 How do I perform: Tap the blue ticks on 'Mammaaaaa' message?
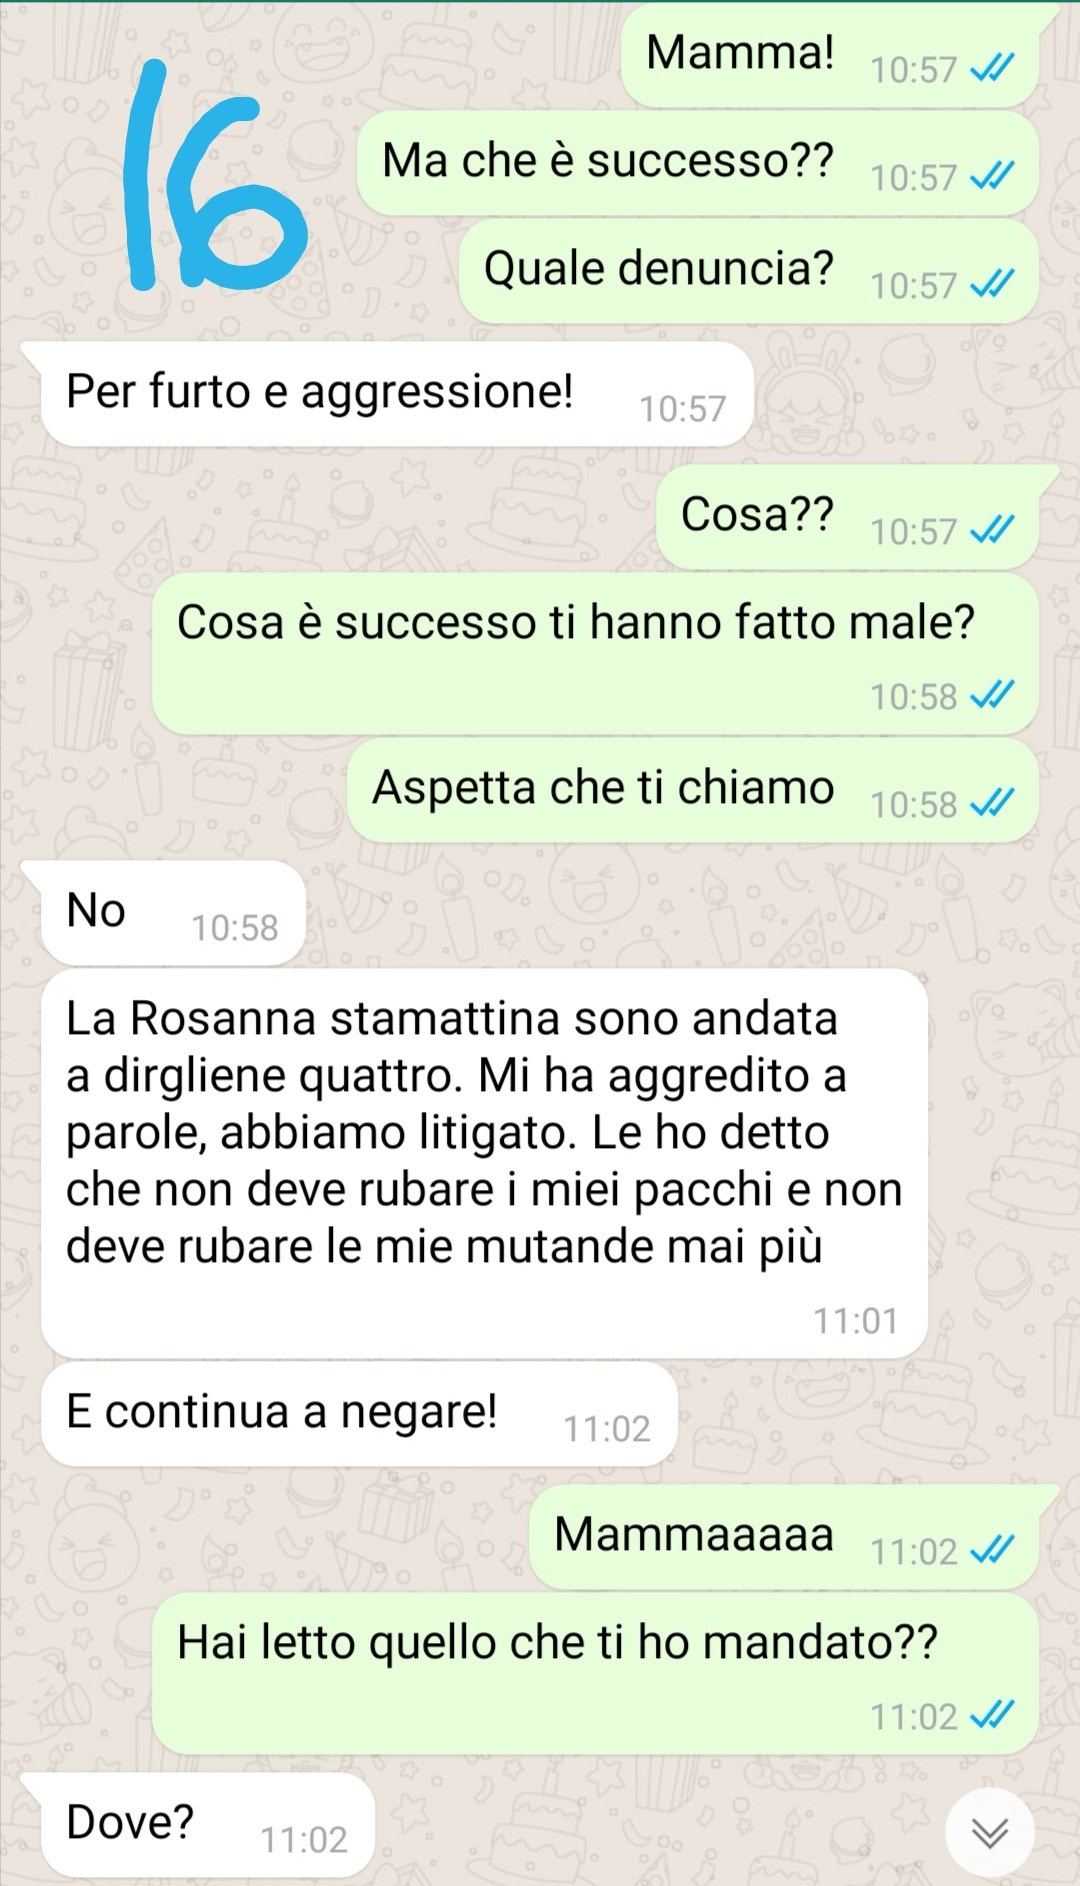[992, 1551]
